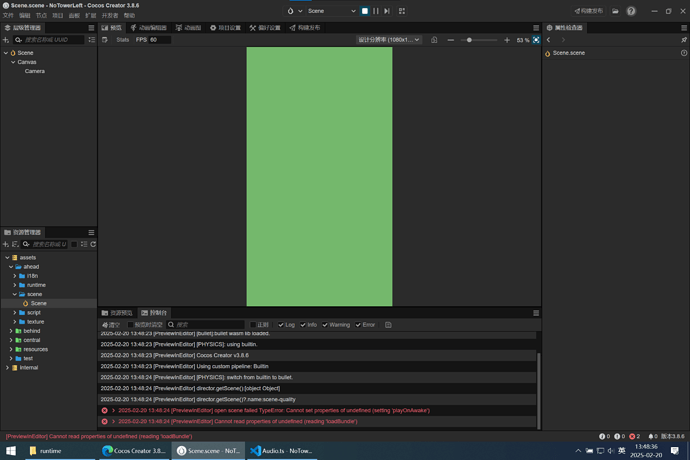Click the FPS value field showing 60
690x460 pixels.
point(159,40)
